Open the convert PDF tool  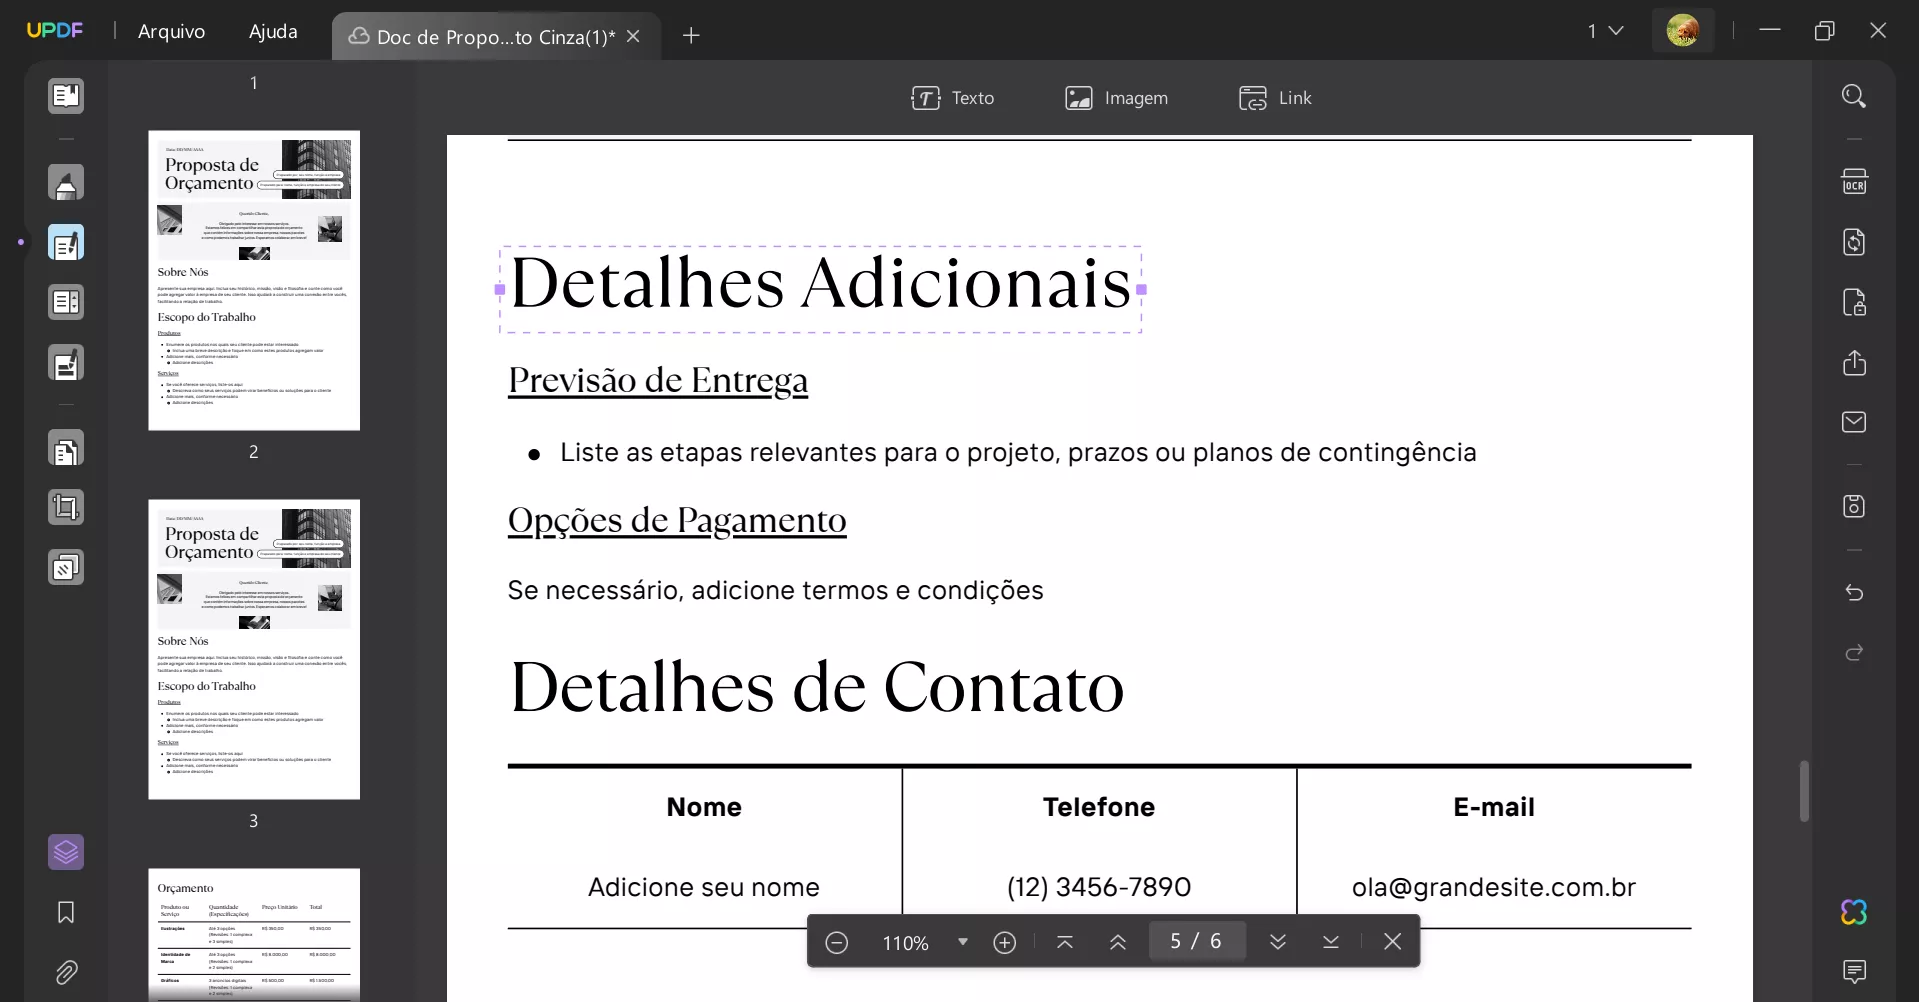(66, 449)
